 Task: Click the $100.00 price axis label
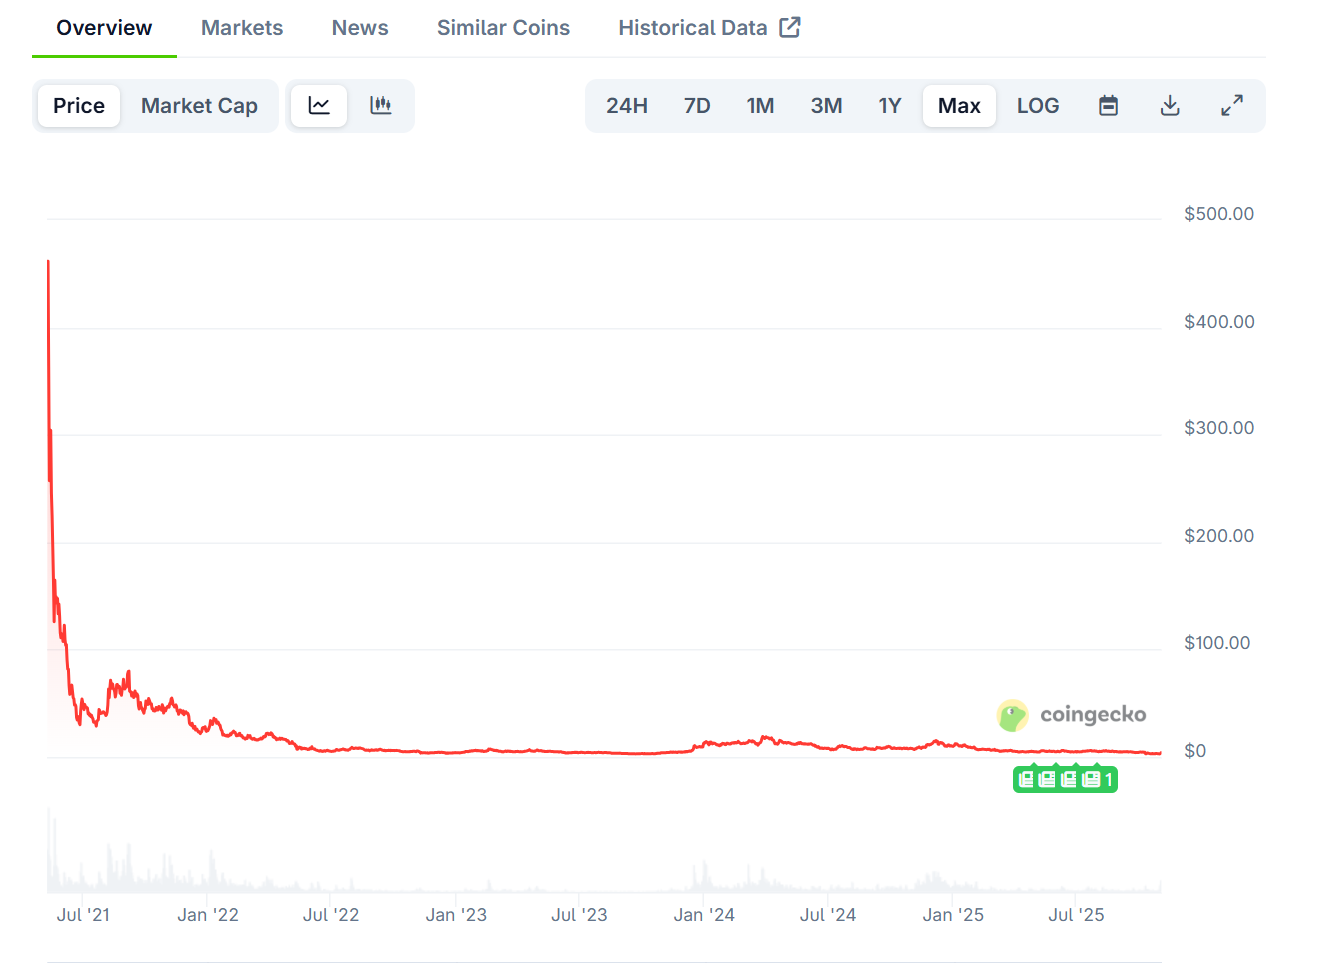coord(1217,643)
